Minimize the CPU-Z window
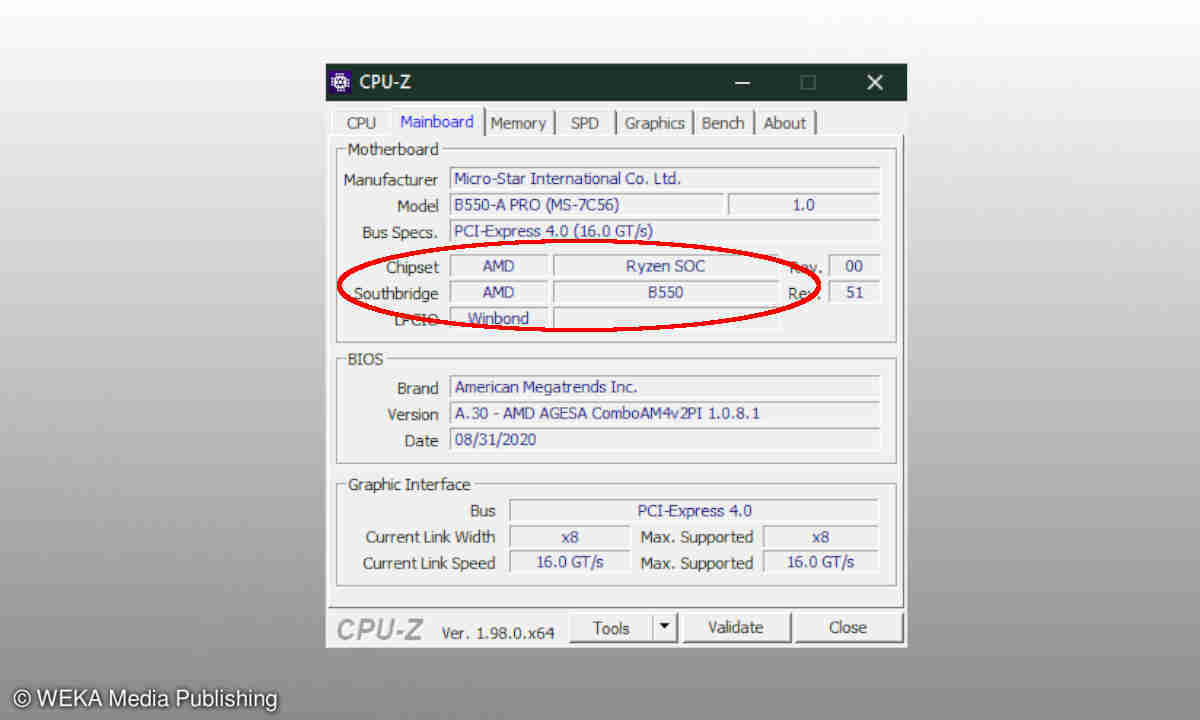Image resolution: width=1200 pixels, height=720 pixels. coord(742,83)
